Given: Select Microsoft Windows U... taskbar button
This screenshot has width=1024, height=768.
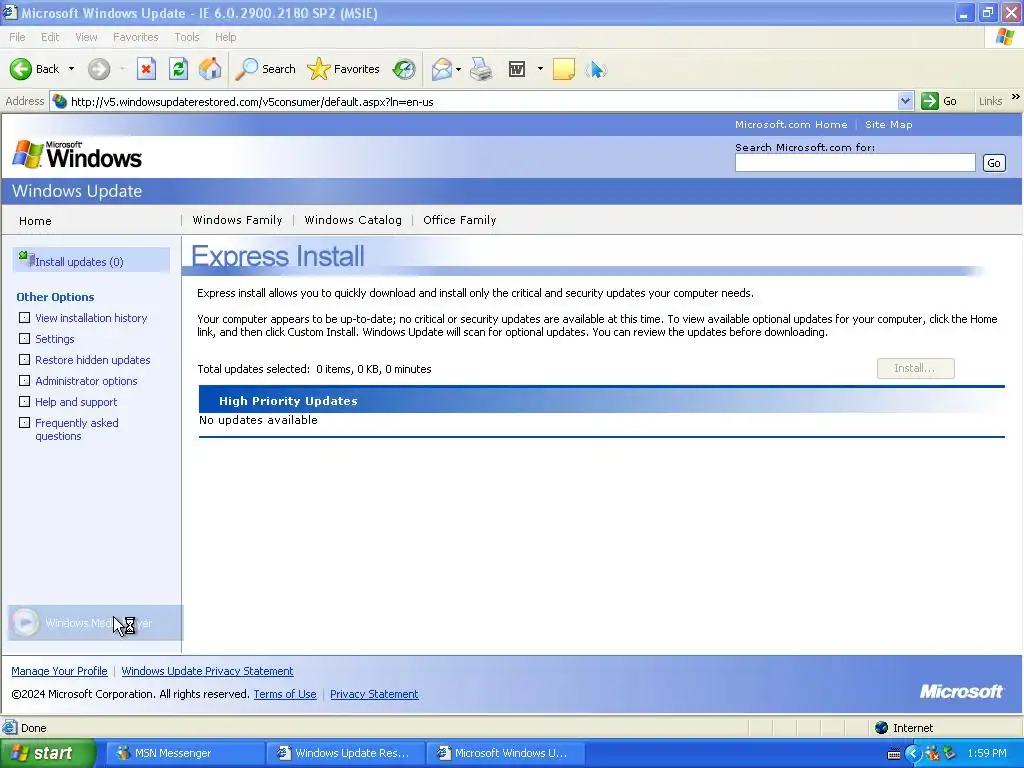Looking at the screenshot, I should point(504,753).
